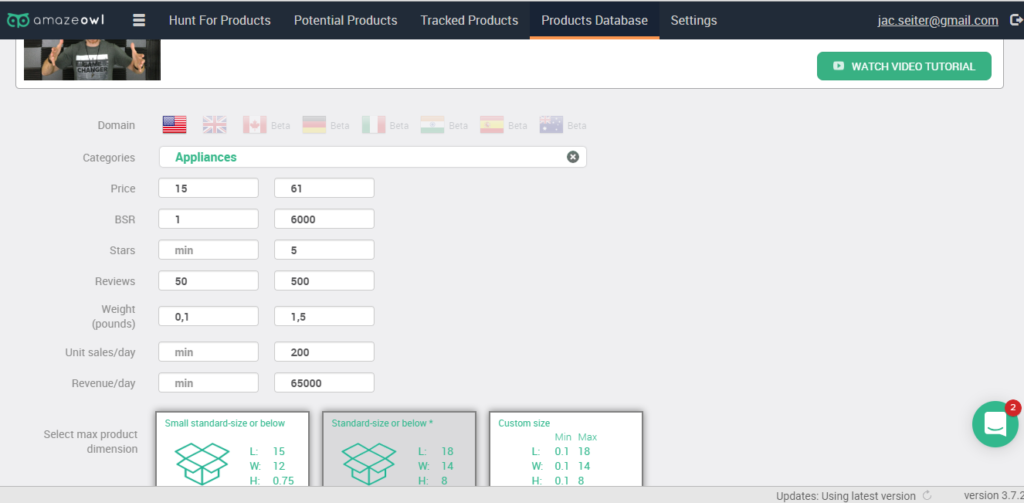Pick the Spain flag domain
This screenshot has height=503, width=1024.
[x=491, y=125]
